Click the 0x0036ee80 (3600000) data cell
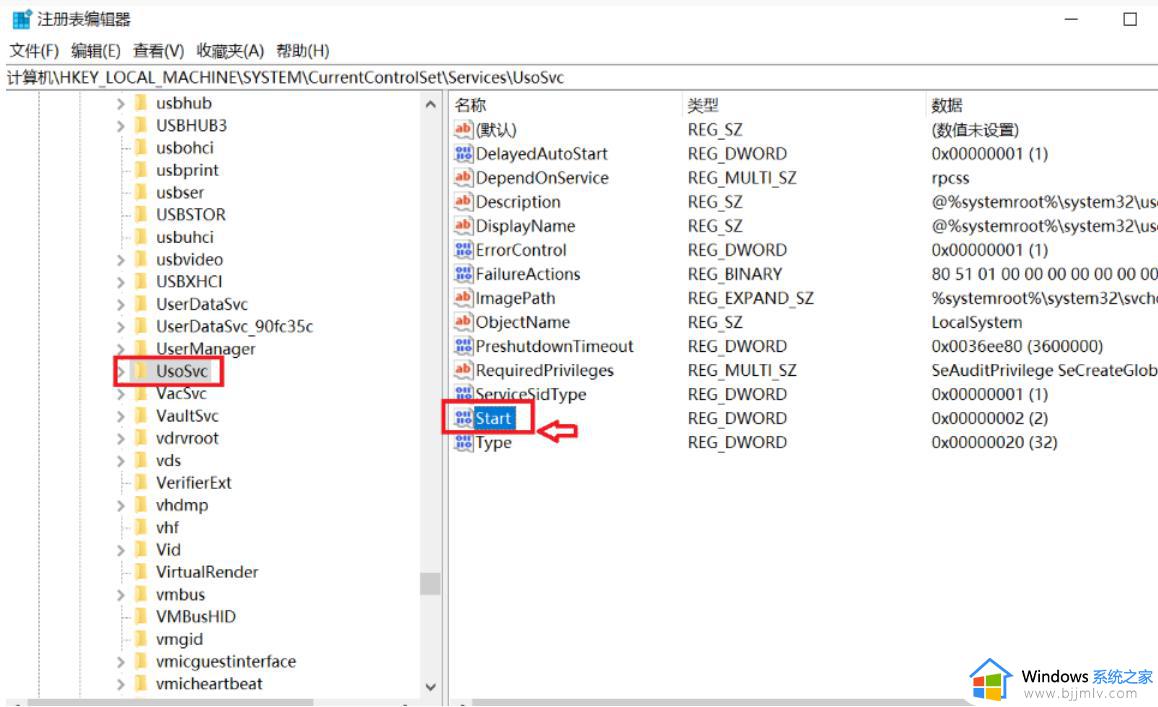 (x=1017, y=346)
